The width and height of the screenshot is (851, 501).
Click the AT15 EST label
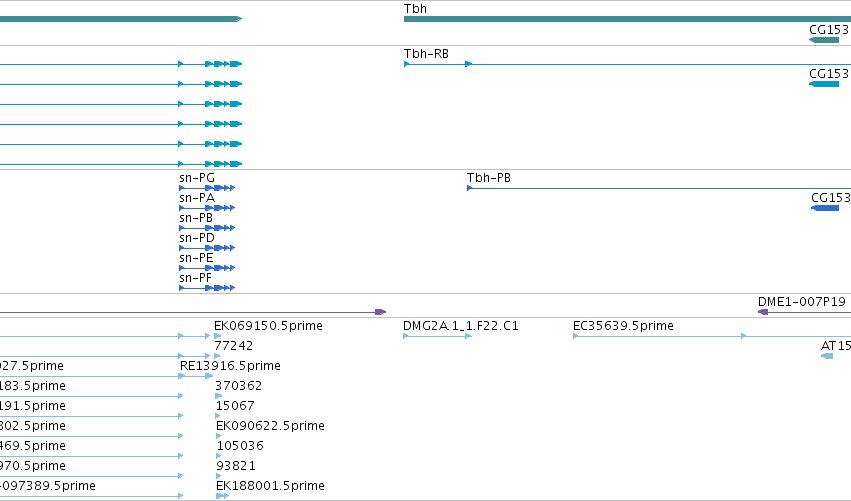click(x=835, y=346)
